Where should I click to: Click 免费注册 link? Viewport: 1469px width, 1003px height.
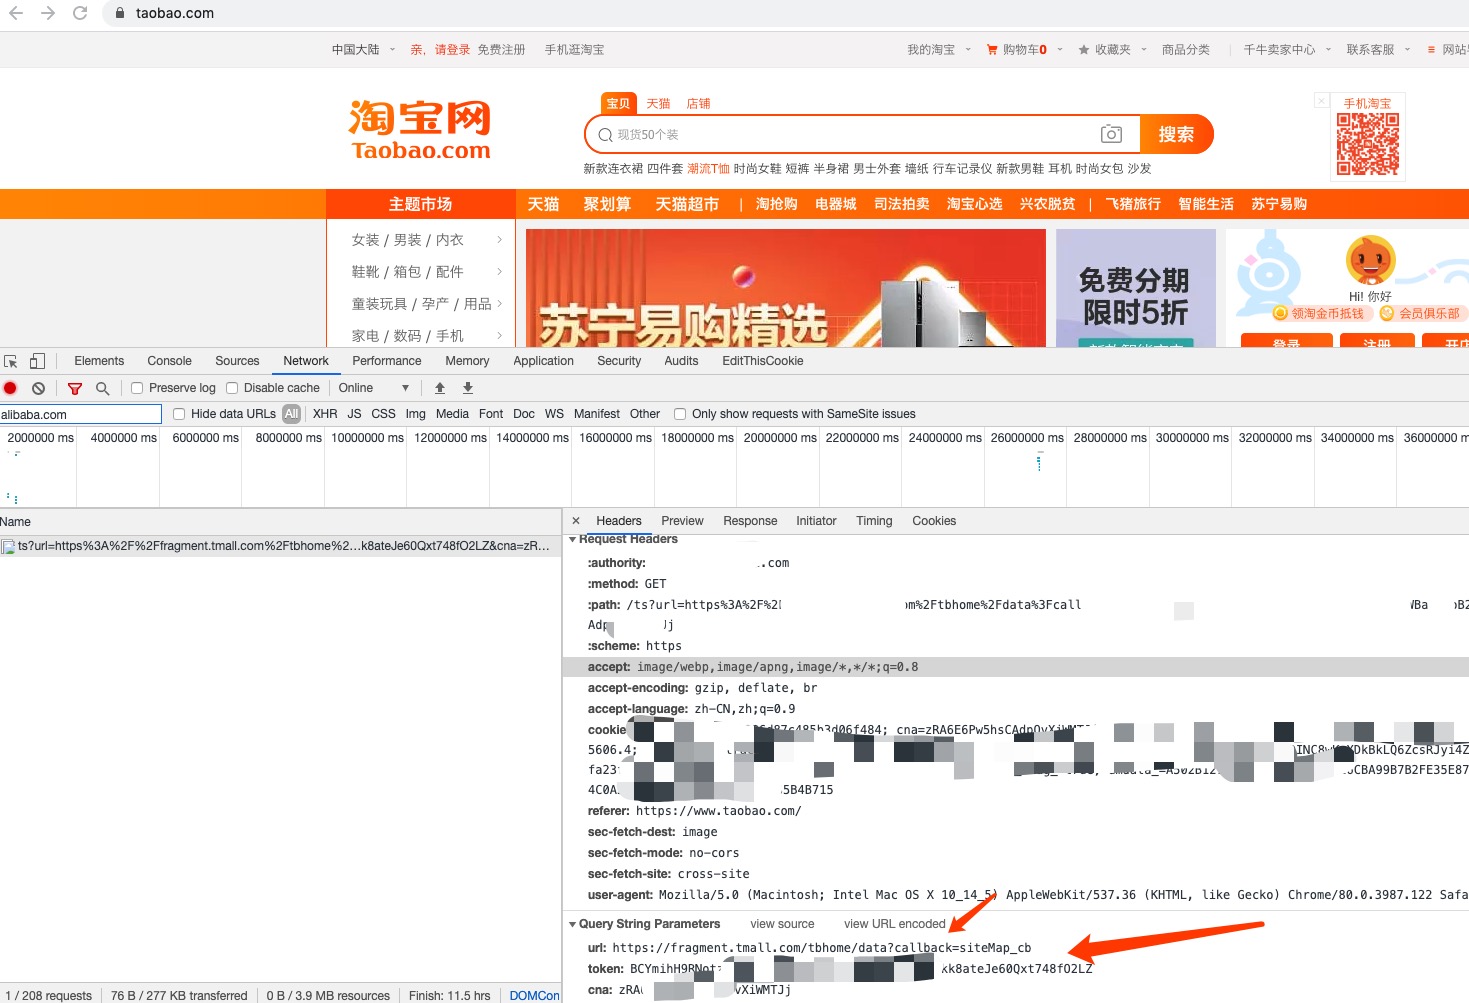501,49
